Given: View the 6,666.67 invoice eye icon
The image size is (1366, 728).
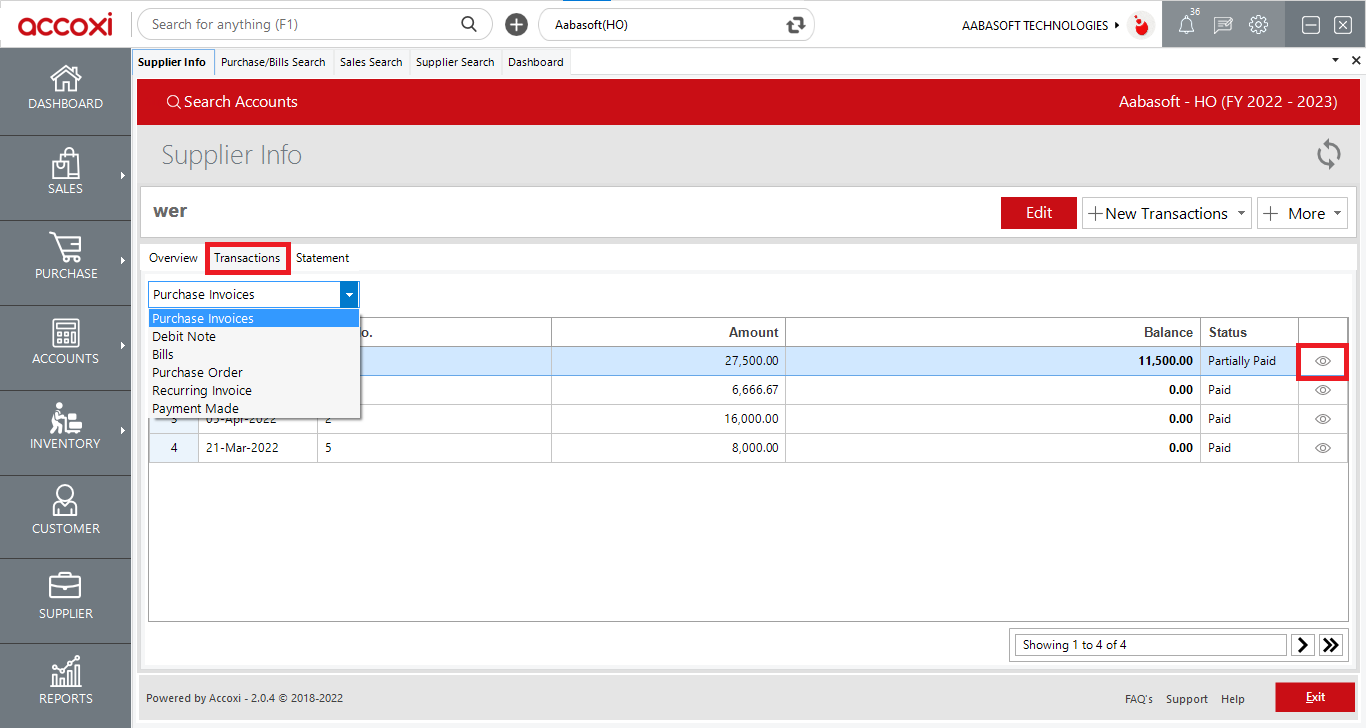Looking at the screenshot, I should click(x=1323, y=390).
